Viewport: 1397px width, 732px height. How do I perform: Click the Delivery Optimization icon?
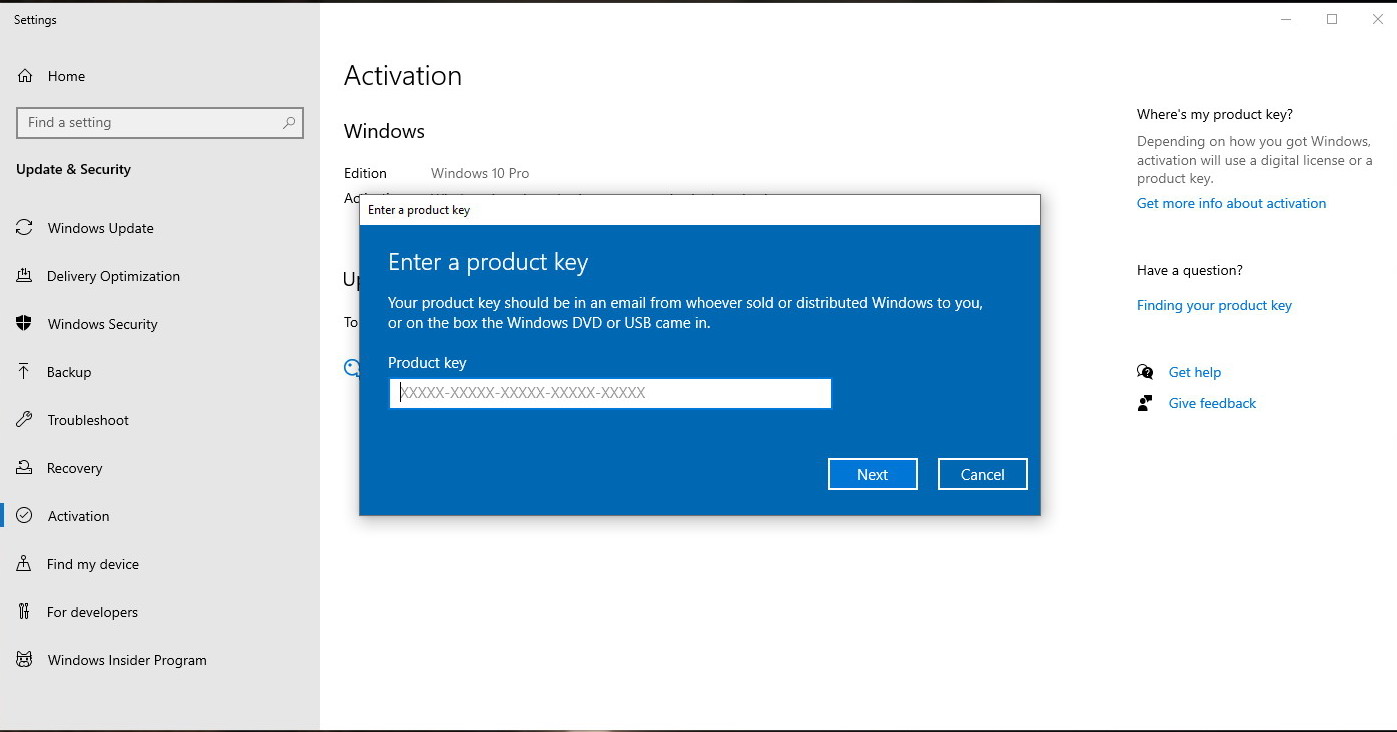25,276
